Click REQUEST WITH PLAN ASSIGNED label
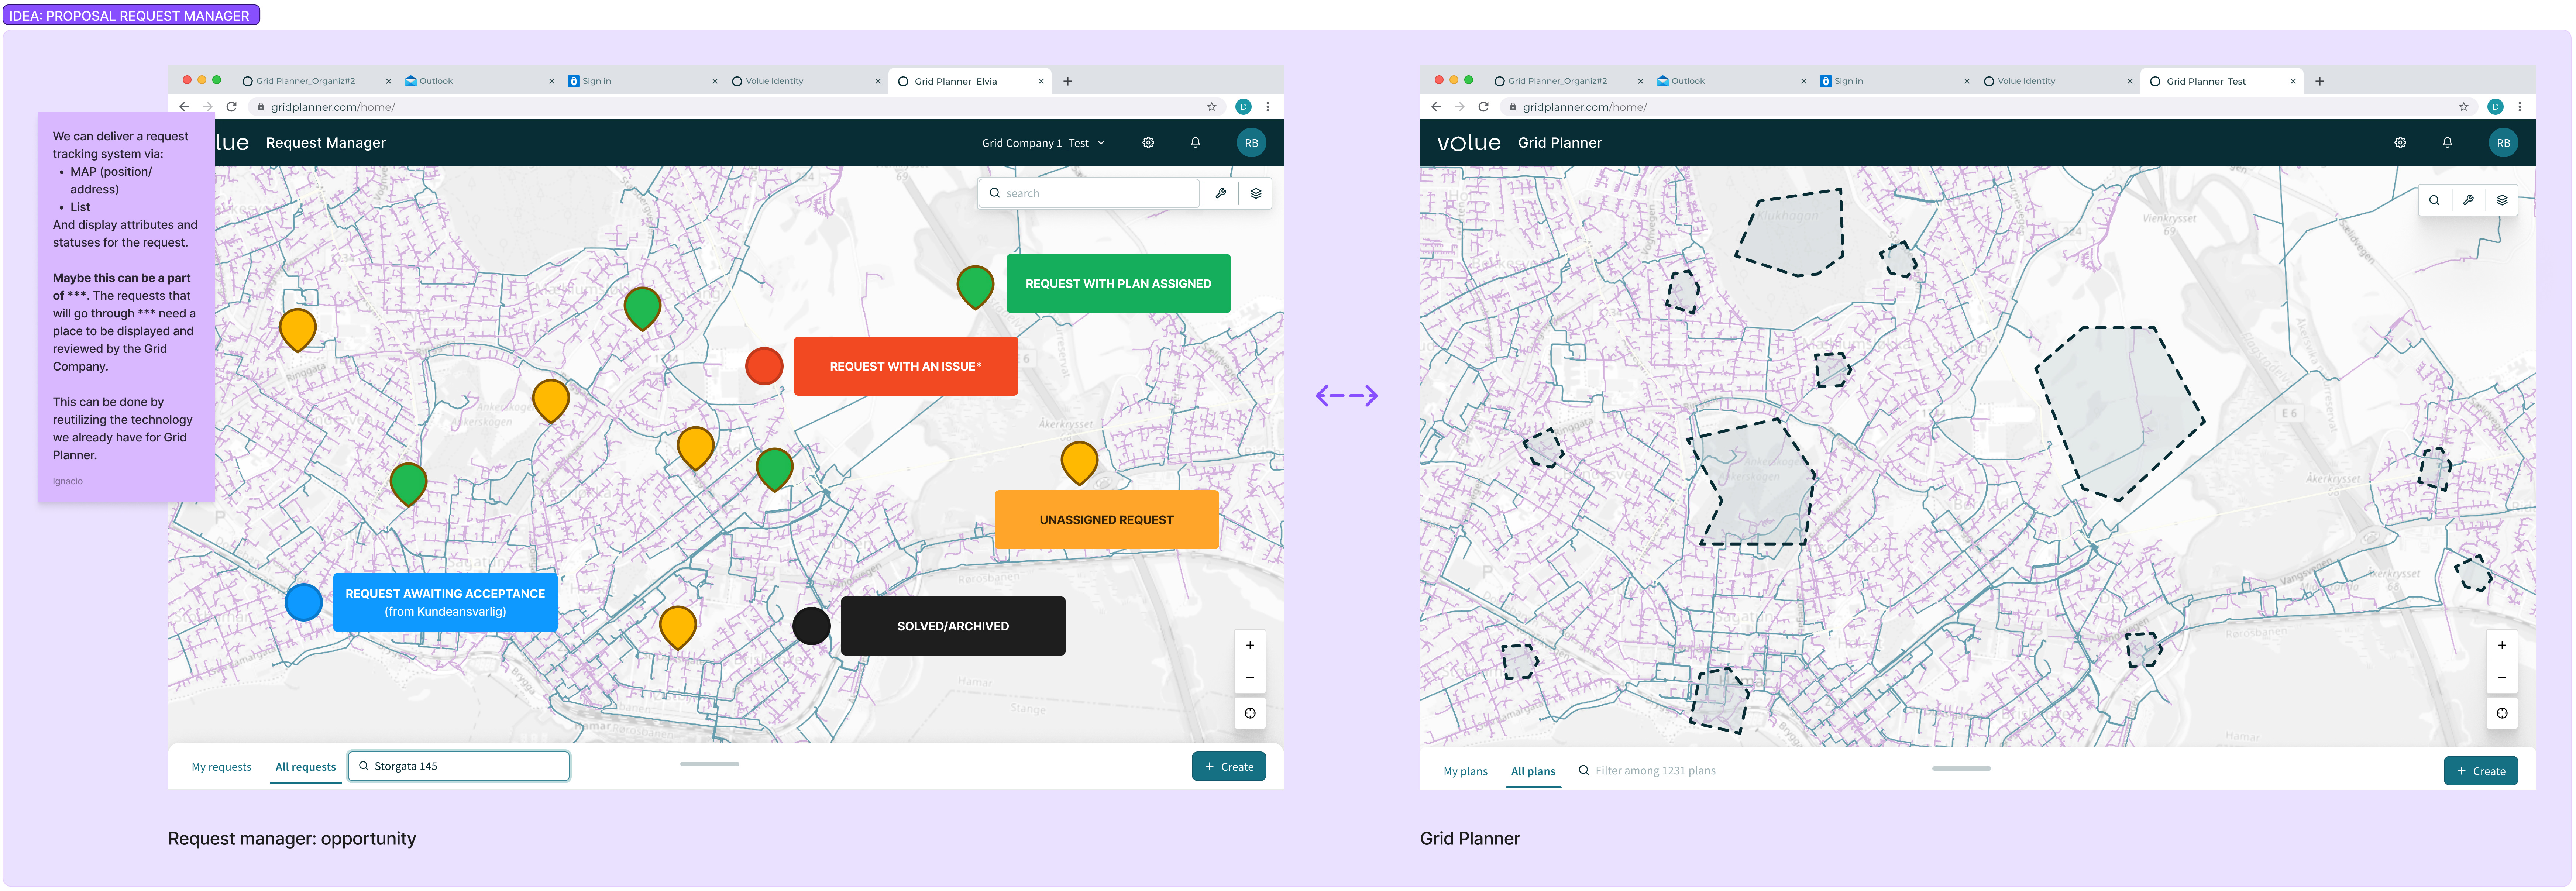The height and width of the screenshot is (891, 2576). click(1118, 284)
